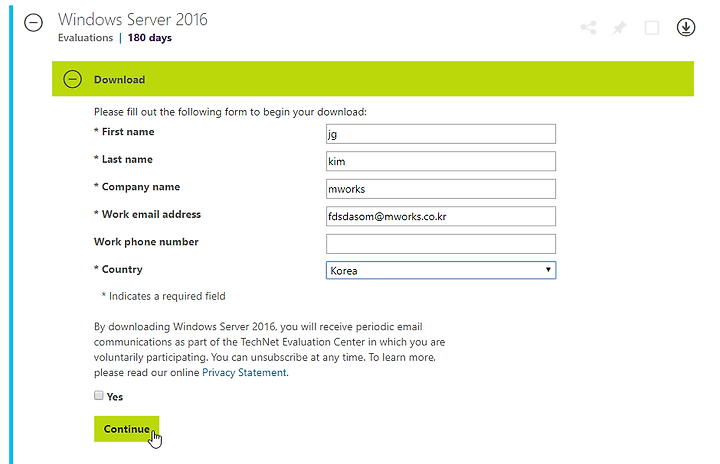Click the '* Work email address' label

click(x=147, y=214)
